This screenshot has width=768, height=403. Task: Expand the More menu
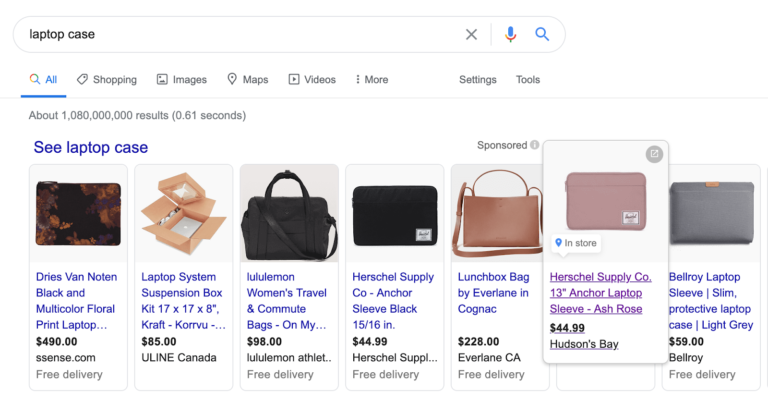click(371, 80)
